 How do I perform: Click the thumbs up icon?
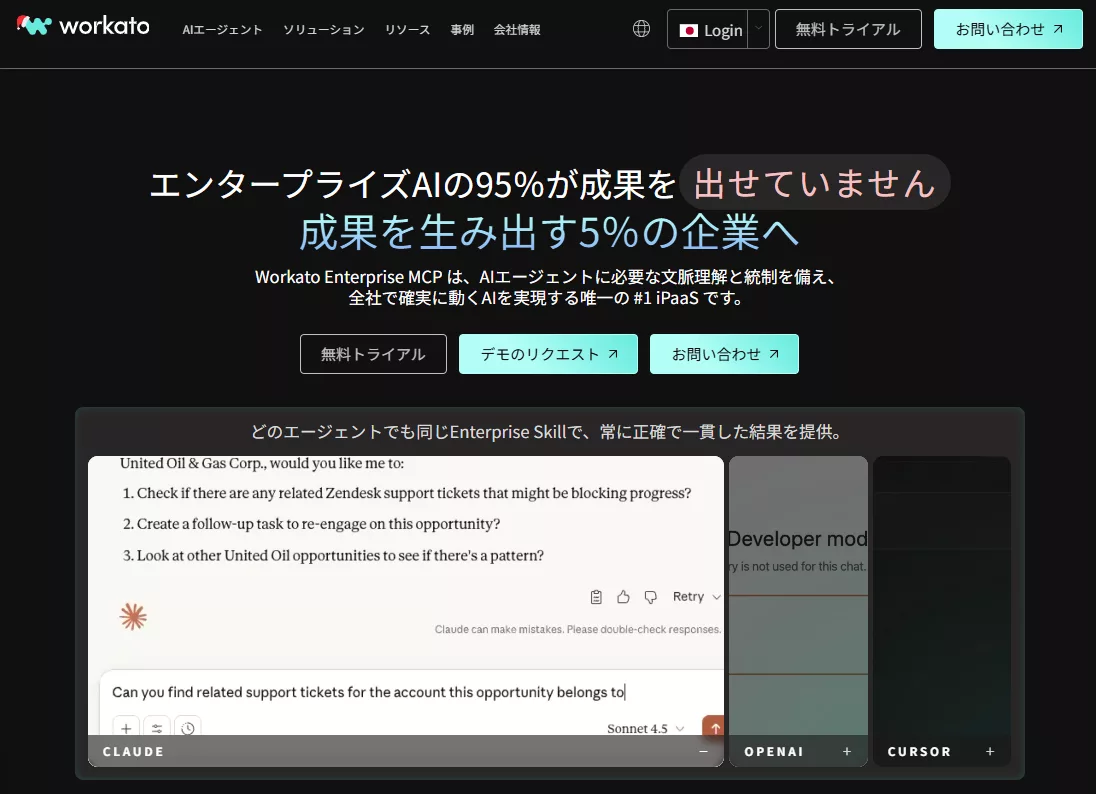(623, 597)
